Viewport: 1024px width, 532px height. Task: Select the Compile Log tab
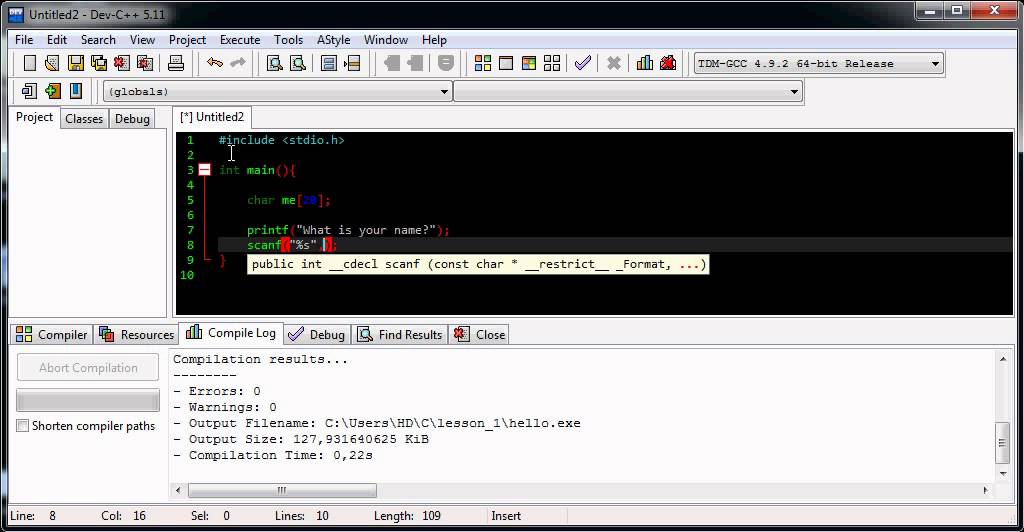231,333
